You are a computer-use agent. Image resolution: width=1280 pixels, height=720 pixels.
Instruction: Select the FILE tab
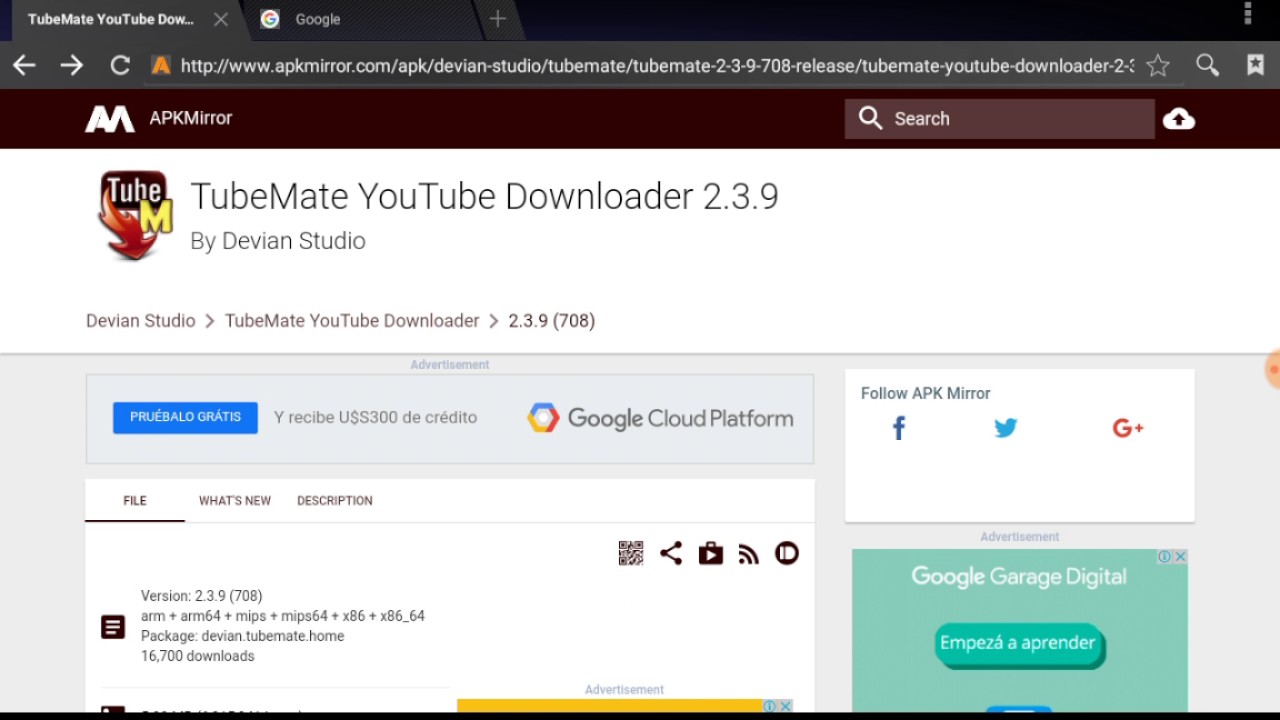pos(135,501)
